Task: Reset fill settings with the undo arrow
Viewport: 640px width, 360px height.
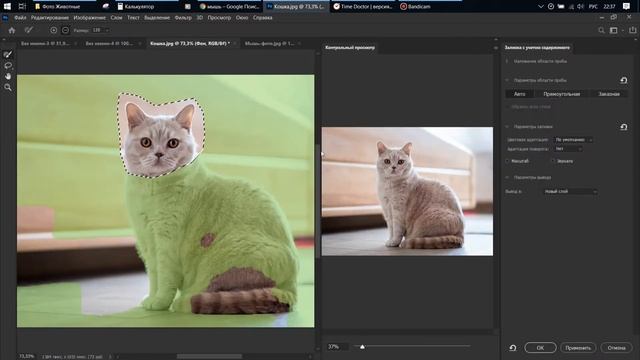Action: 624,127
